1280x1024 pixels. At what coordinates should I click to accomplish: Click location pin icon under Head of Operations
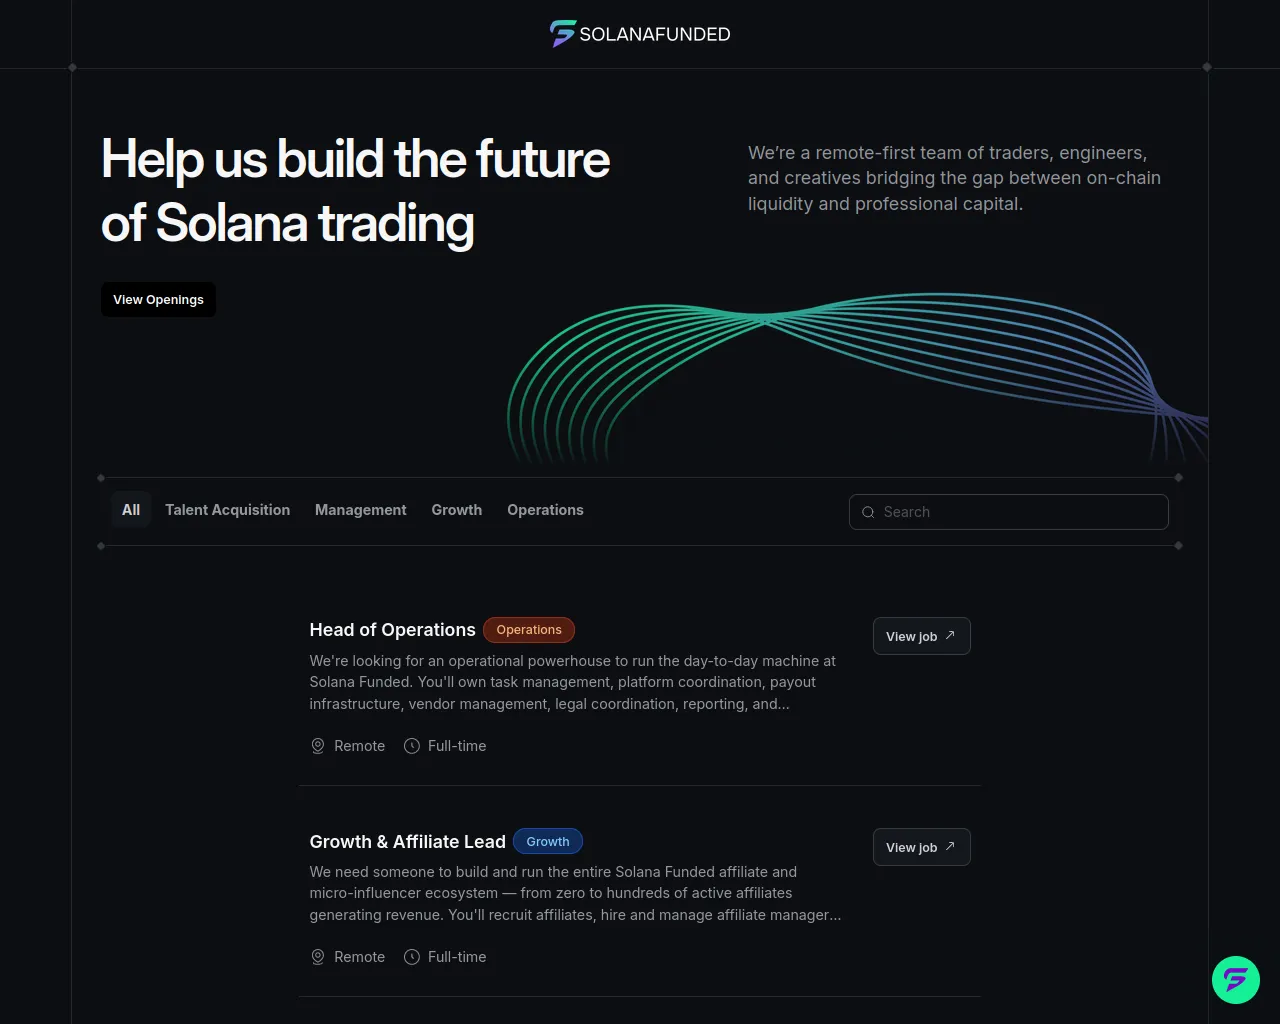[318, 746]
